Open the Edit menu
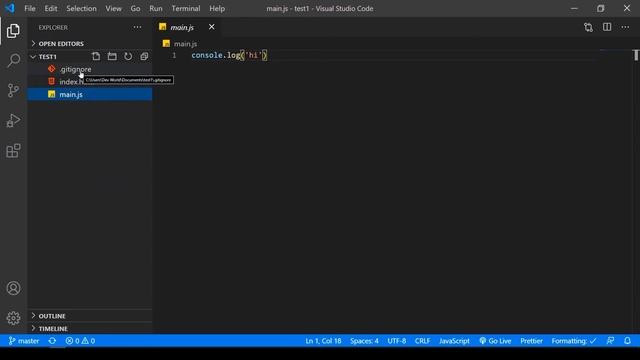This screenshot has width=640, height=360. (51, 8)
